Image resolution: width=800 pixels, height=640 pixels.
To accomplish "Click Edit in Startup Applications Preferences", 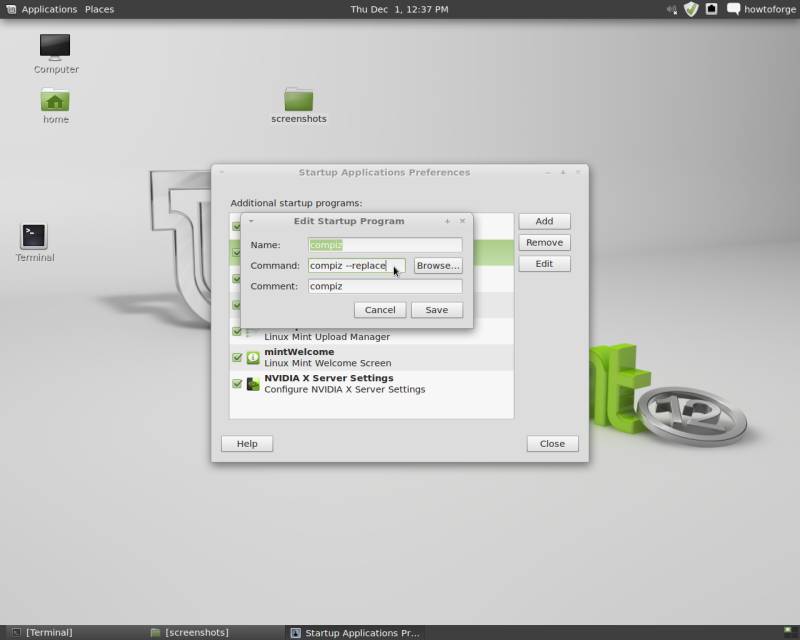I will (544, 264).
